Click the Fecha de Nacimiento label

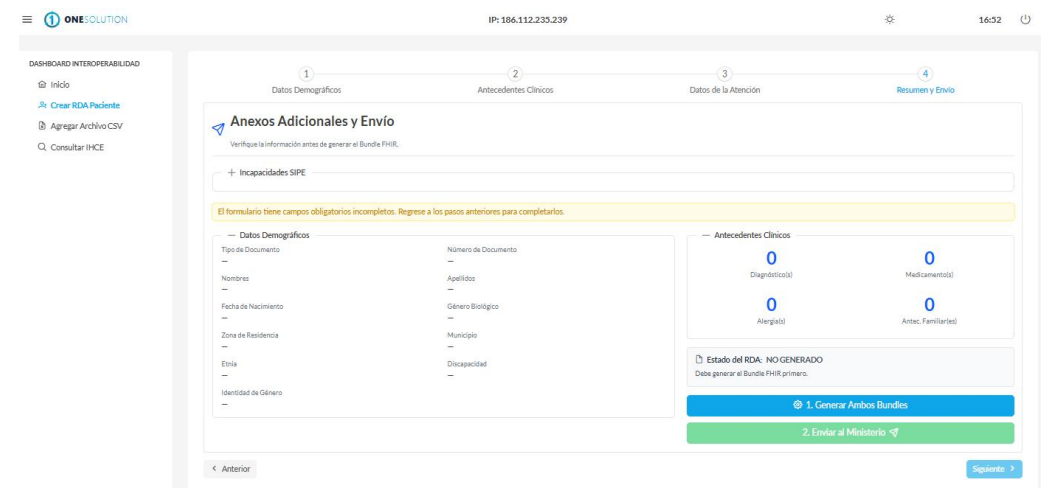(252, 306)
